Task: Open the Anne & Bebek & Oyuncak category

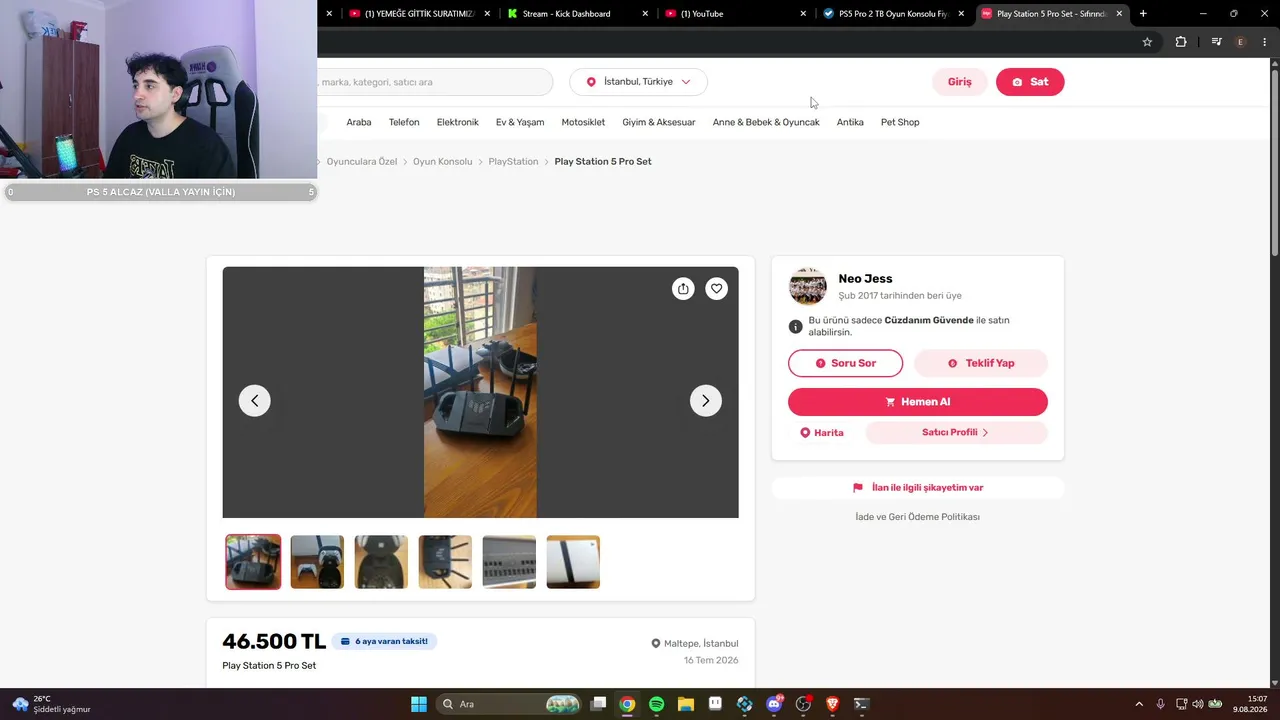Action: click(x=766, y=122)
